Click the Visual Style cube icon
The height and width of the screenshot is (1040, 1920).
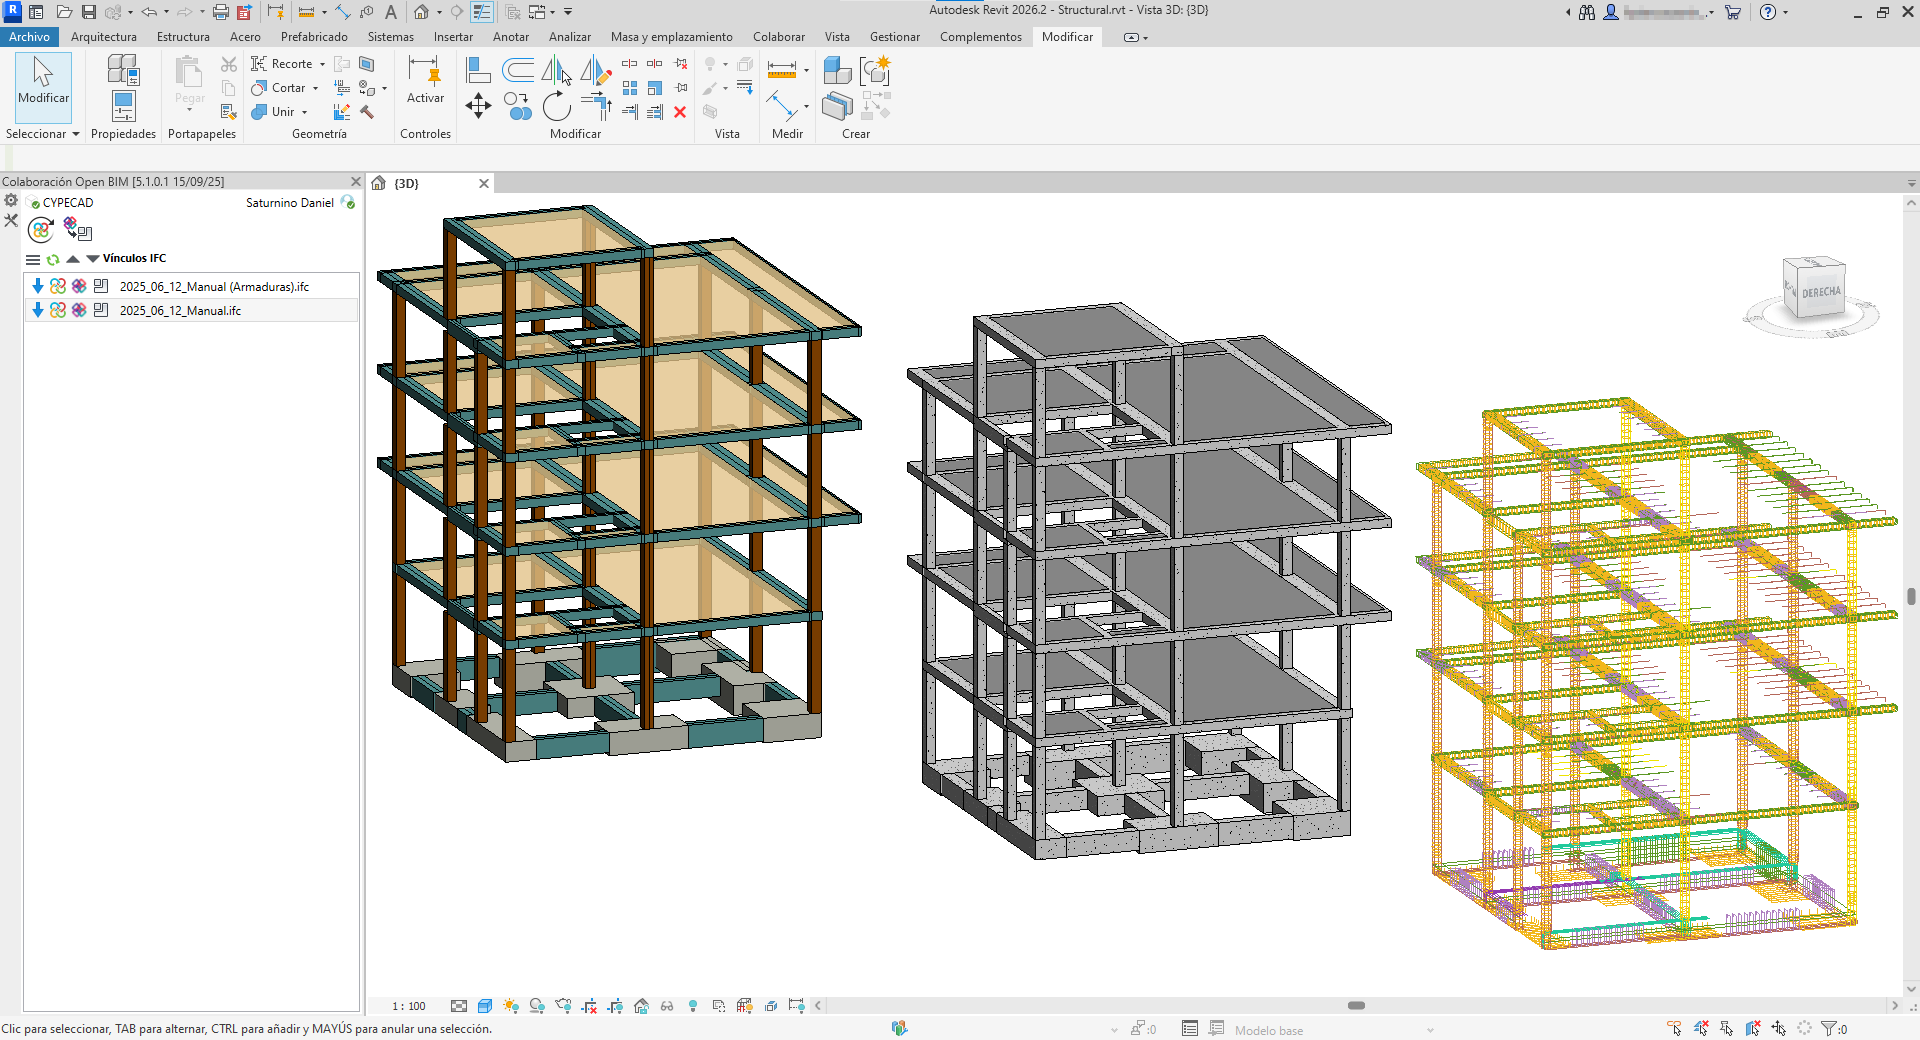(x=485, y=1006)
